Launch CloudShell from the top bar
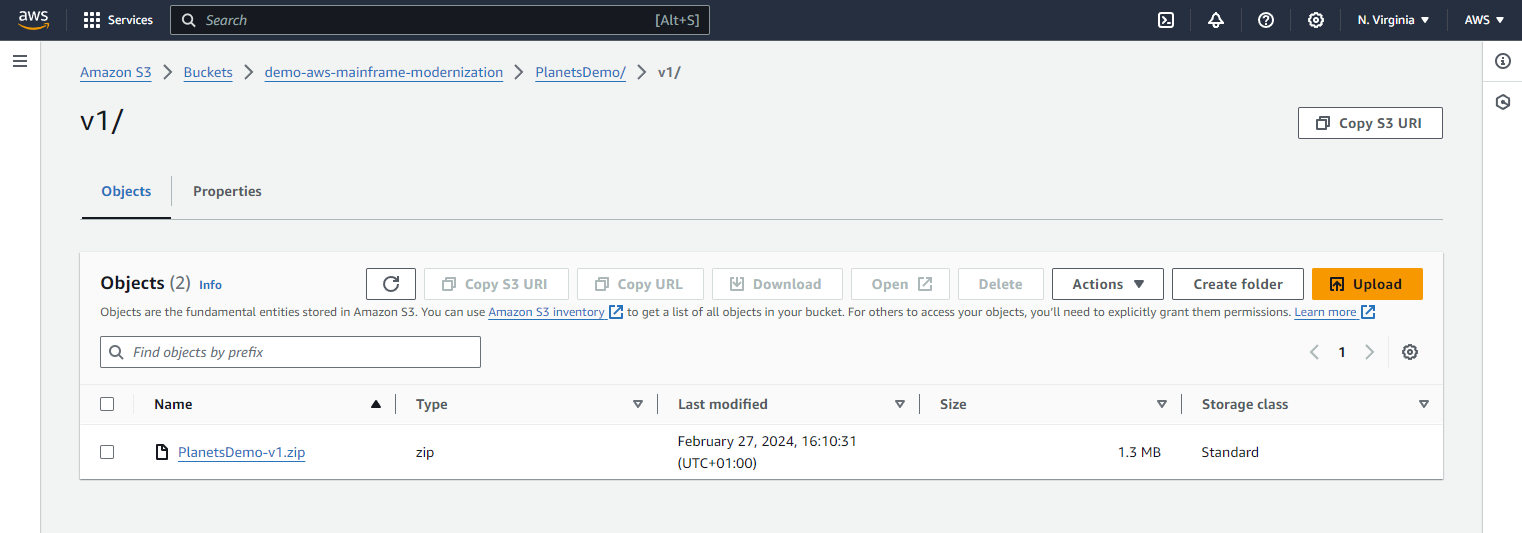This screenshot has height=533, width=1522. pyautogui.click(x=1166, y=20)
